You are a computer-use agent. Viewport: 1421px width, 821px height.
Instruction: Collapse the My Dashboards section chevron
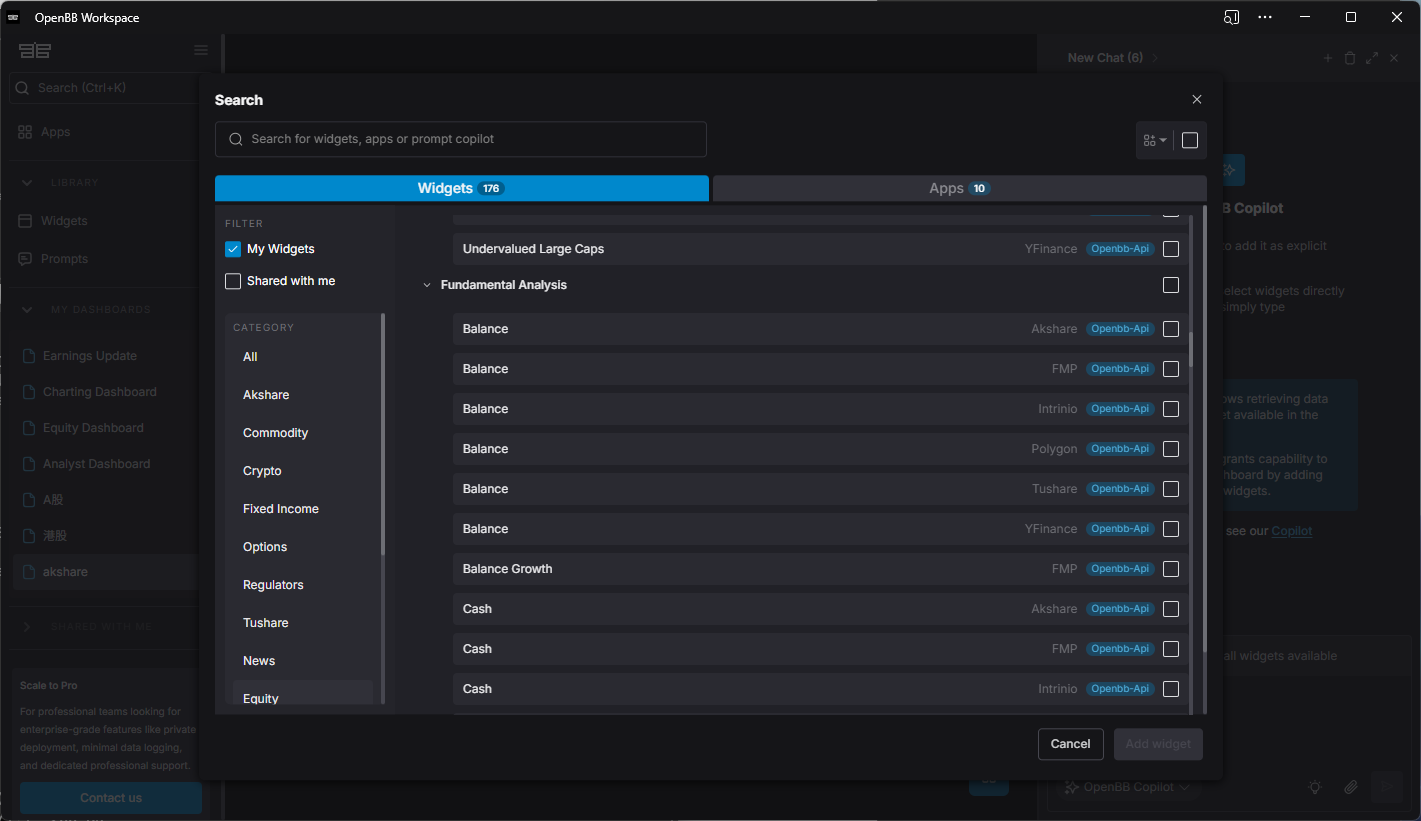(x=27, y=310)
